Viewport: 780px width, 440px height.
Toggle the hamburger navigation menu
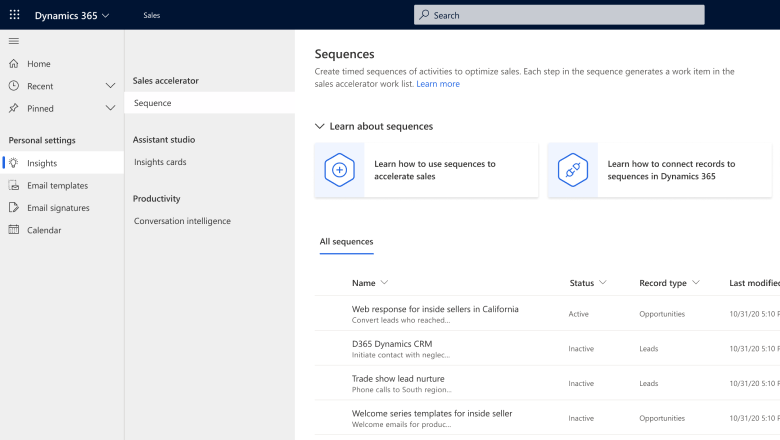14,41
